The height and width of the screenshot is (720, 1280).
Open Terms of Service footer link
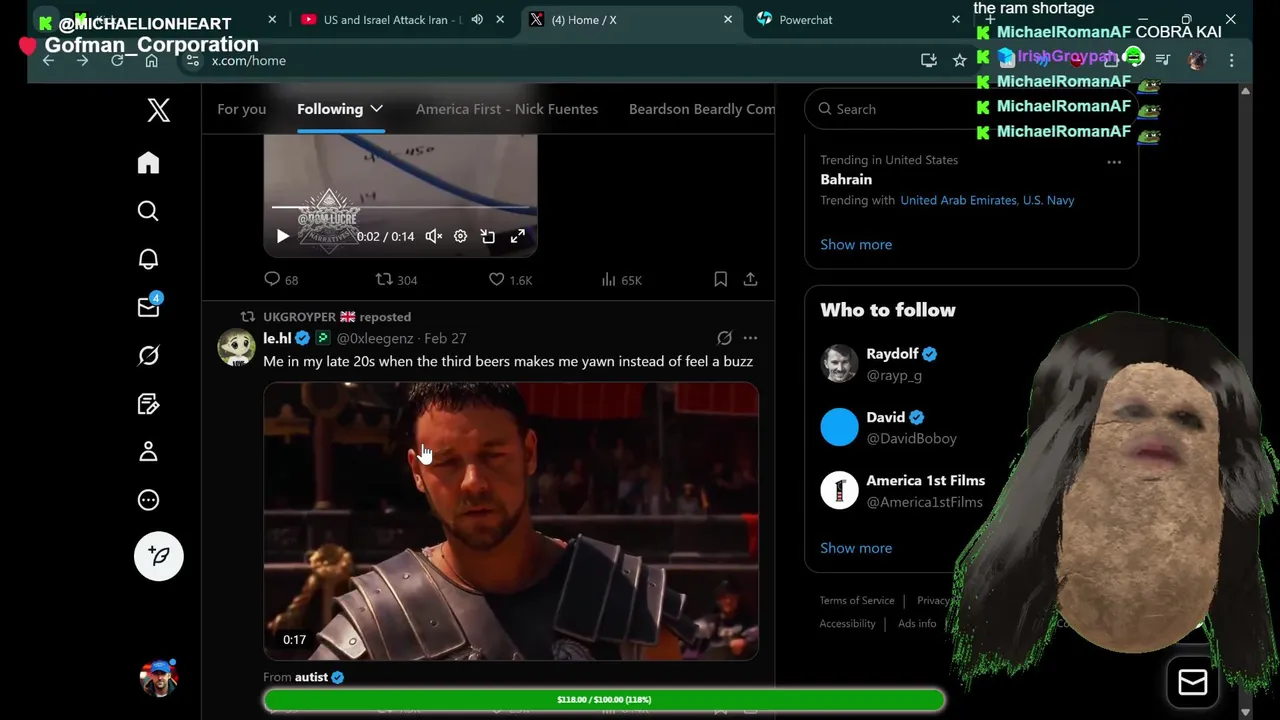[857, 600]
